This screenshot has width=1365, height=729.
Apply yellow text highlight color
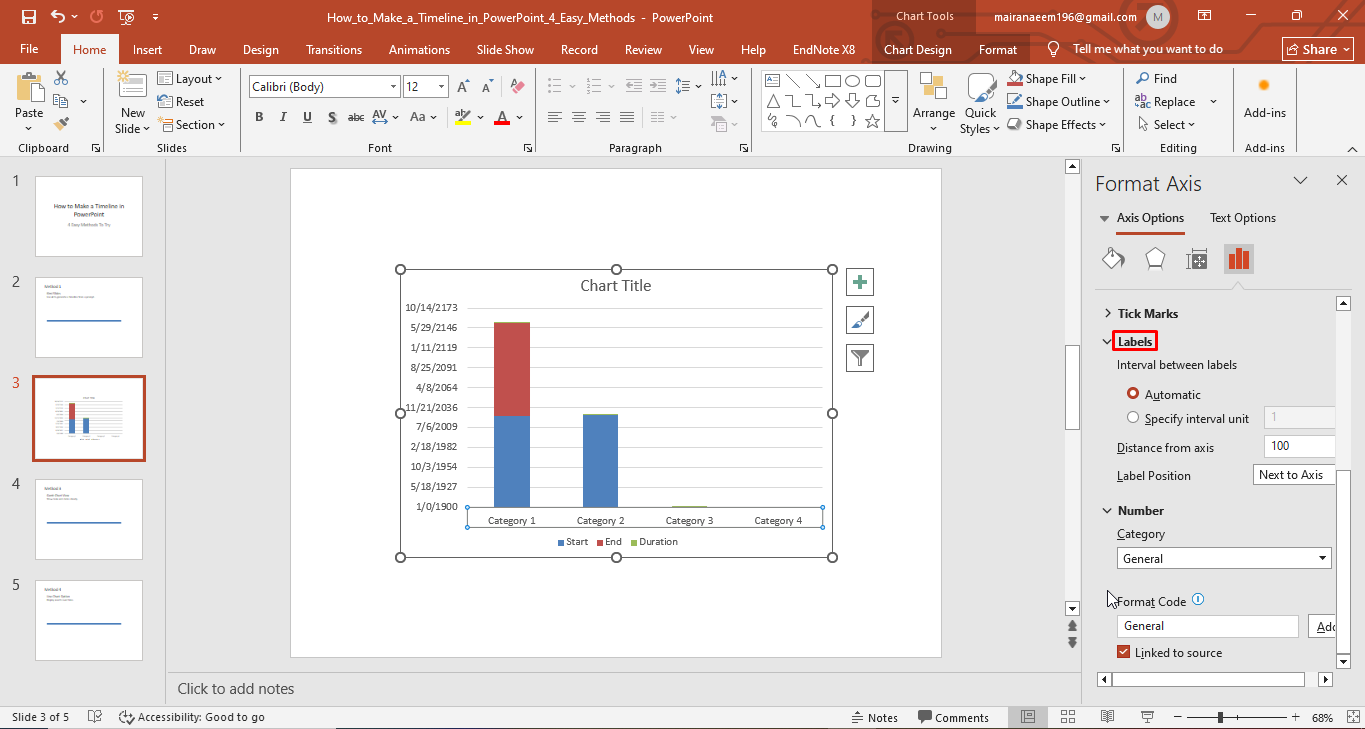tap(462, 117)
